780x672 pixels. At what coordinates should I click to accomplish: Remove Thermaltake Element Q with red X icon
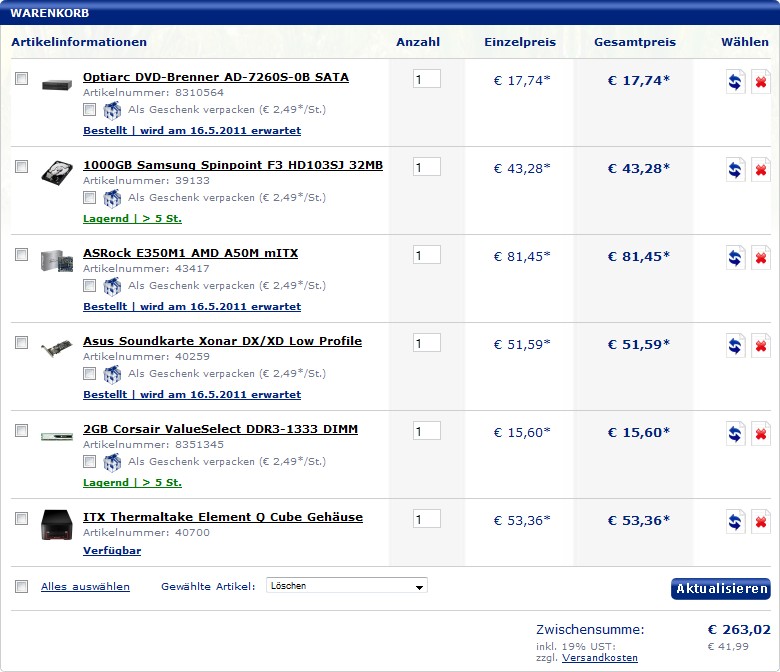click(x=760, y=522)
